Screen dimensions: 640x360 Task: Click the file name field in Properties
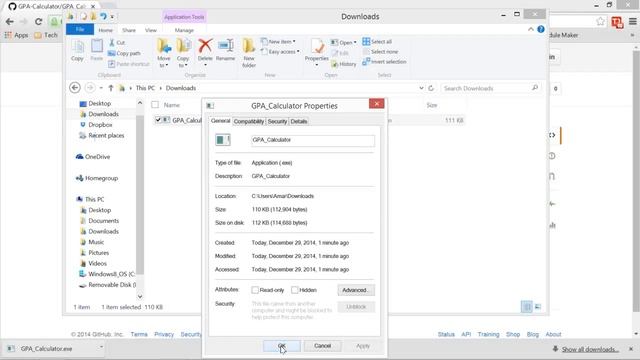click(x=313, y=140)
